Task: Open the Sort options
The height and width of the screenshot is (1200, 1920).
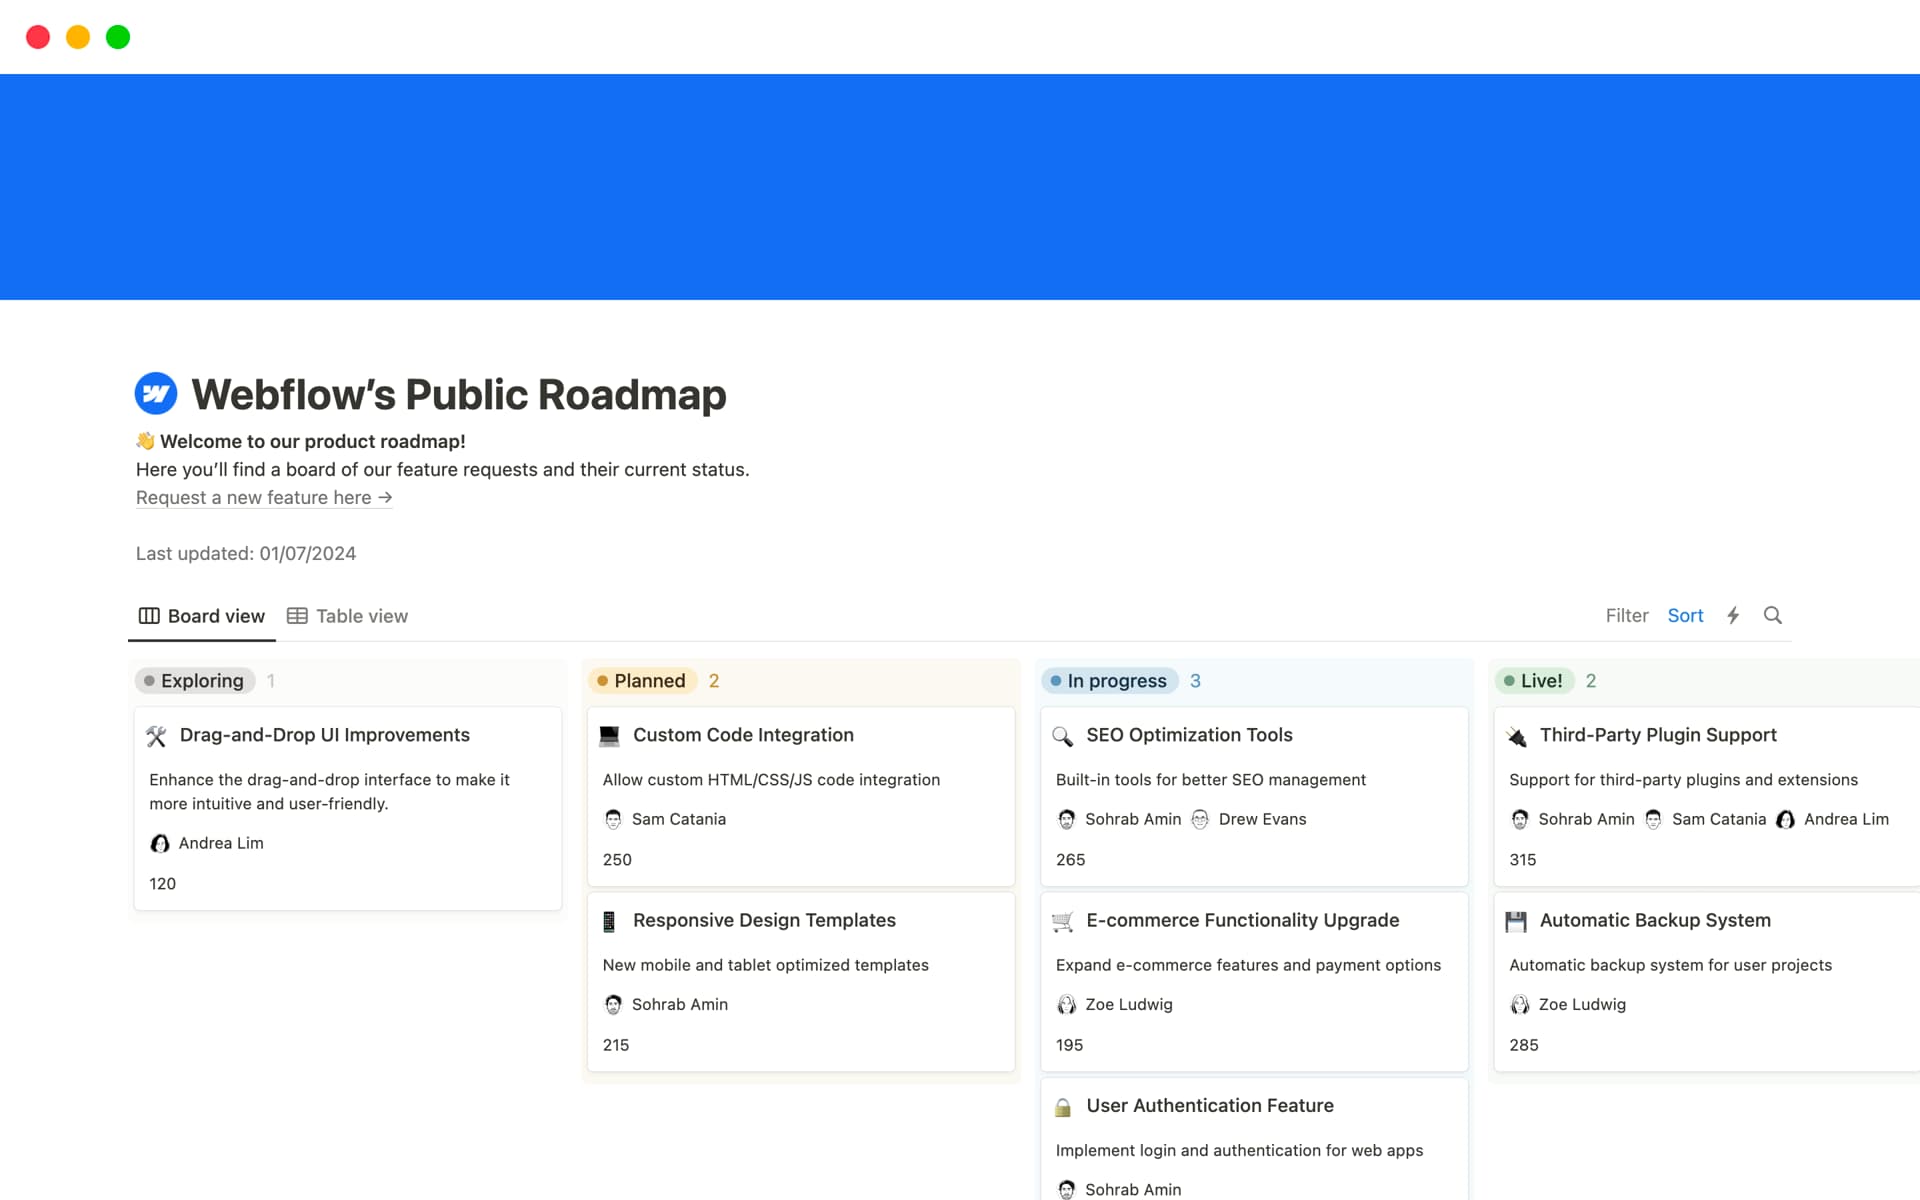Action: [1686, 615]
